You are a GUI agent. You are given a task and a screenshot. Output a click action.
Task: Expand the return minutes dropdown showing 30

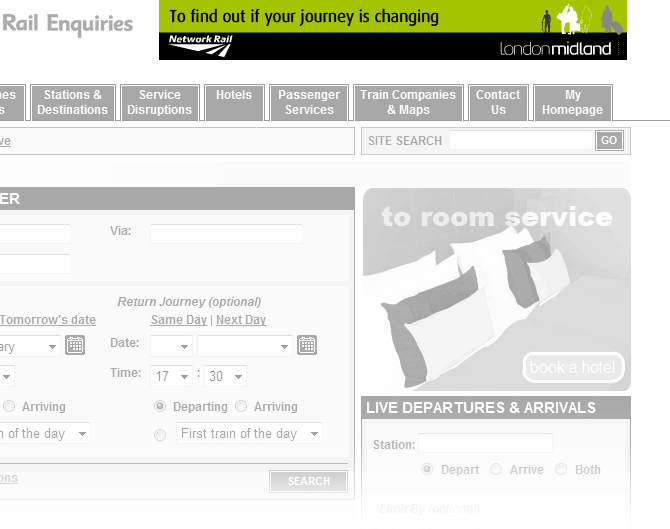click(226, 376)
